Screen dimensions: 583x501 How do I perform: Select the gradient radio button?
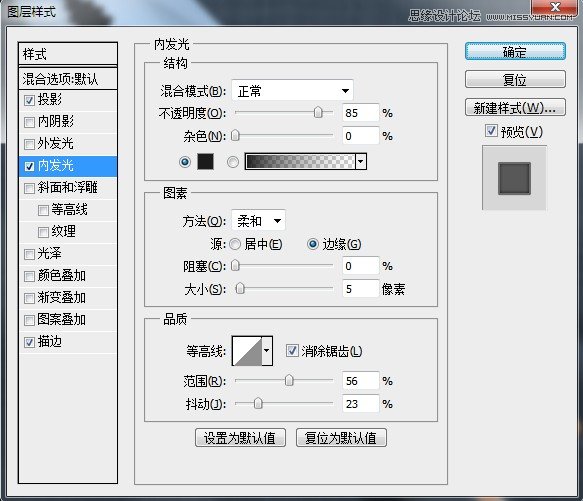[x=233, y=162]
